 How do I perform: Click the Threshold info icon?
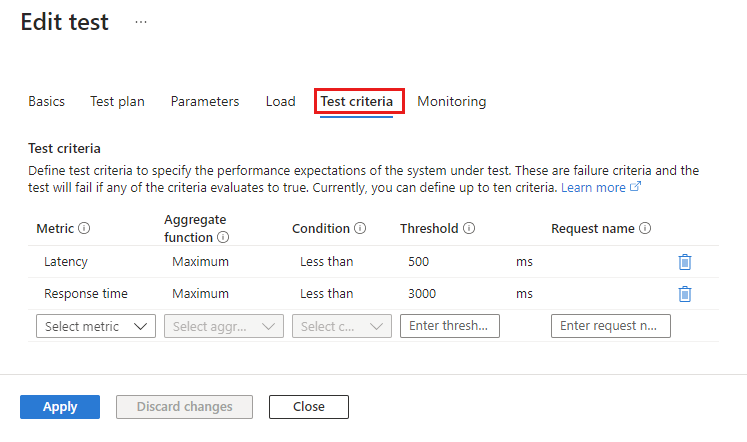coord(469,228)
